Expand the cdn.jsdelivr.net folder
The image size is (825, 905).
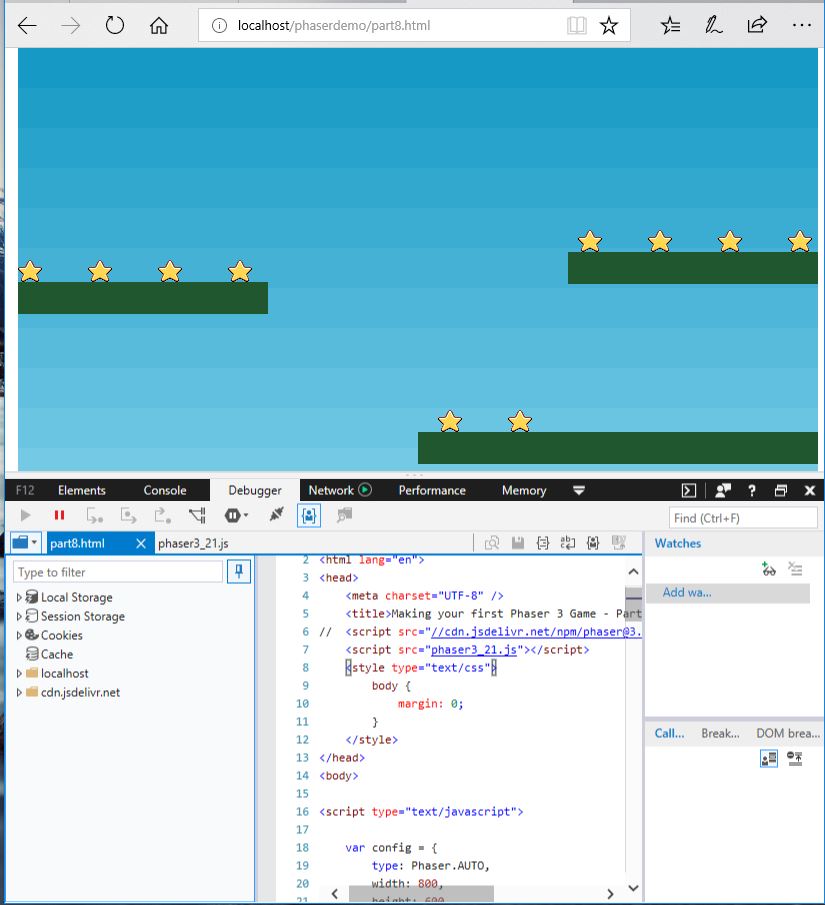click(19, 692)
